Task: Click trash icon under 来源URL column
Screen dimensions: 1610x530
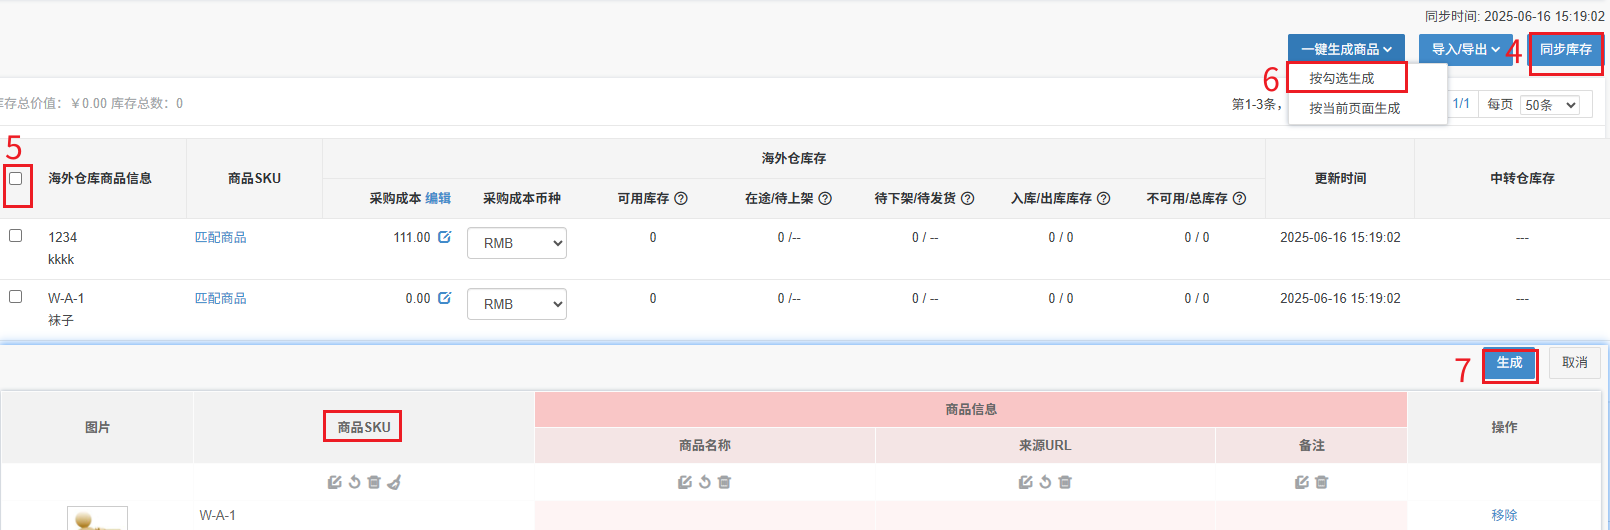Action: click(x=1065, y=482)
